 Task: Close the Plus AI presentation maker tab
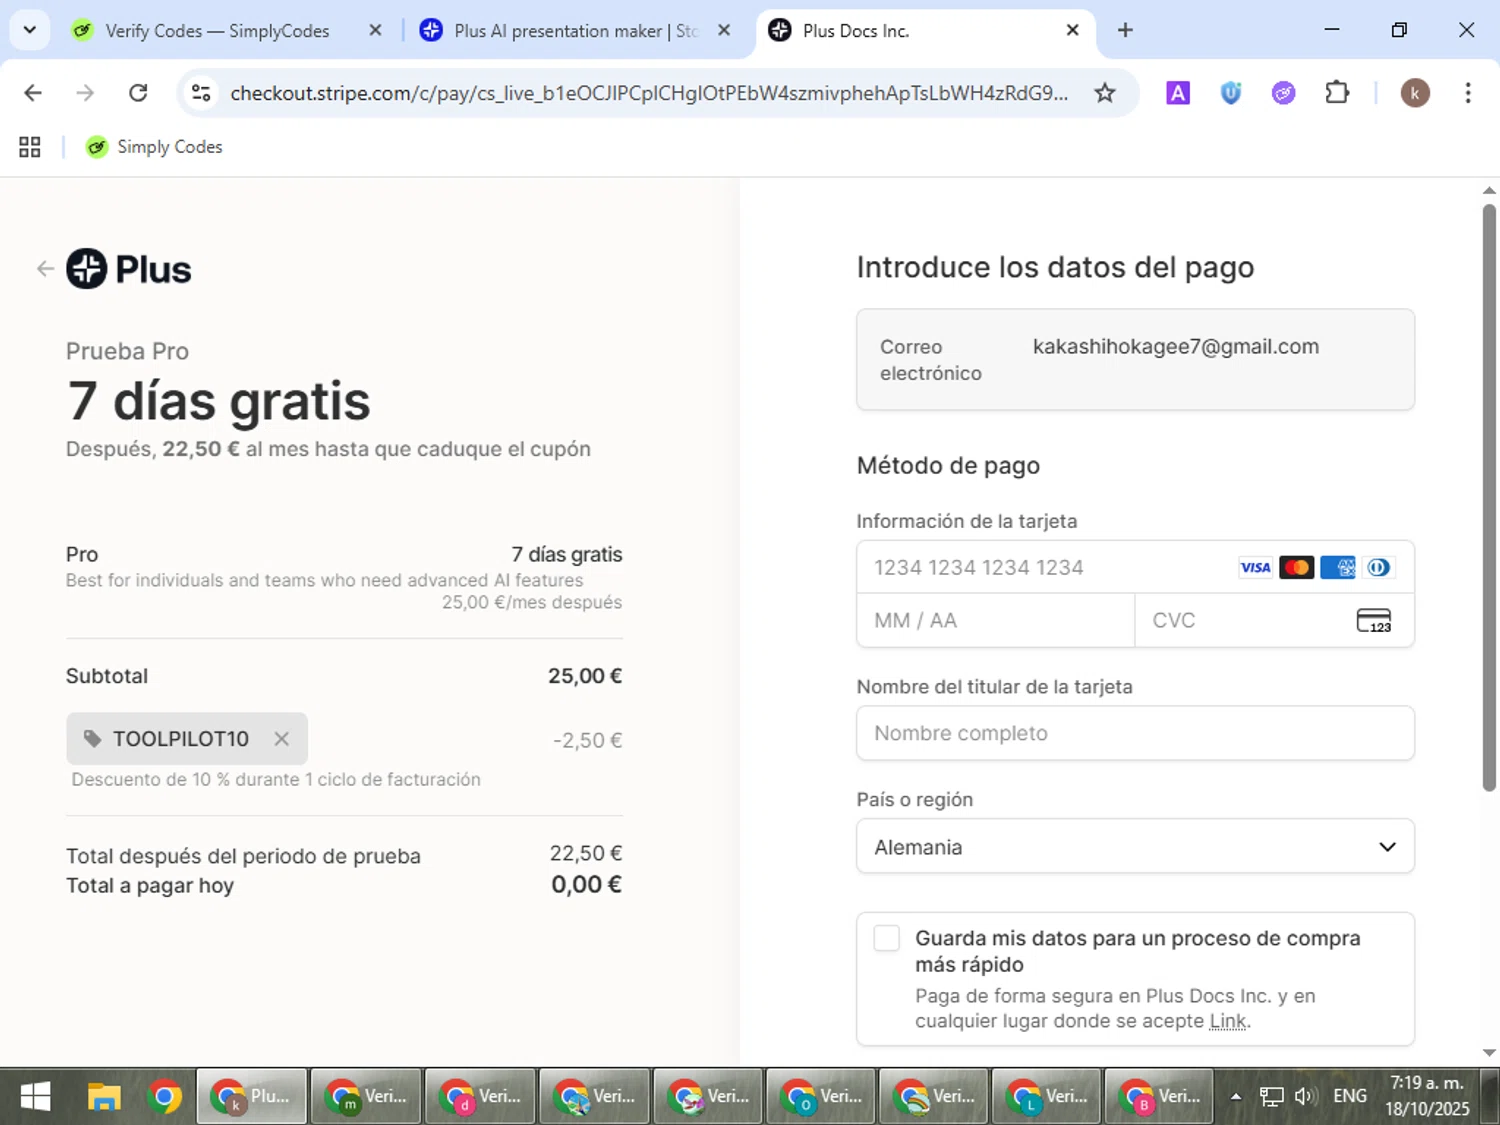pos(724,30)
